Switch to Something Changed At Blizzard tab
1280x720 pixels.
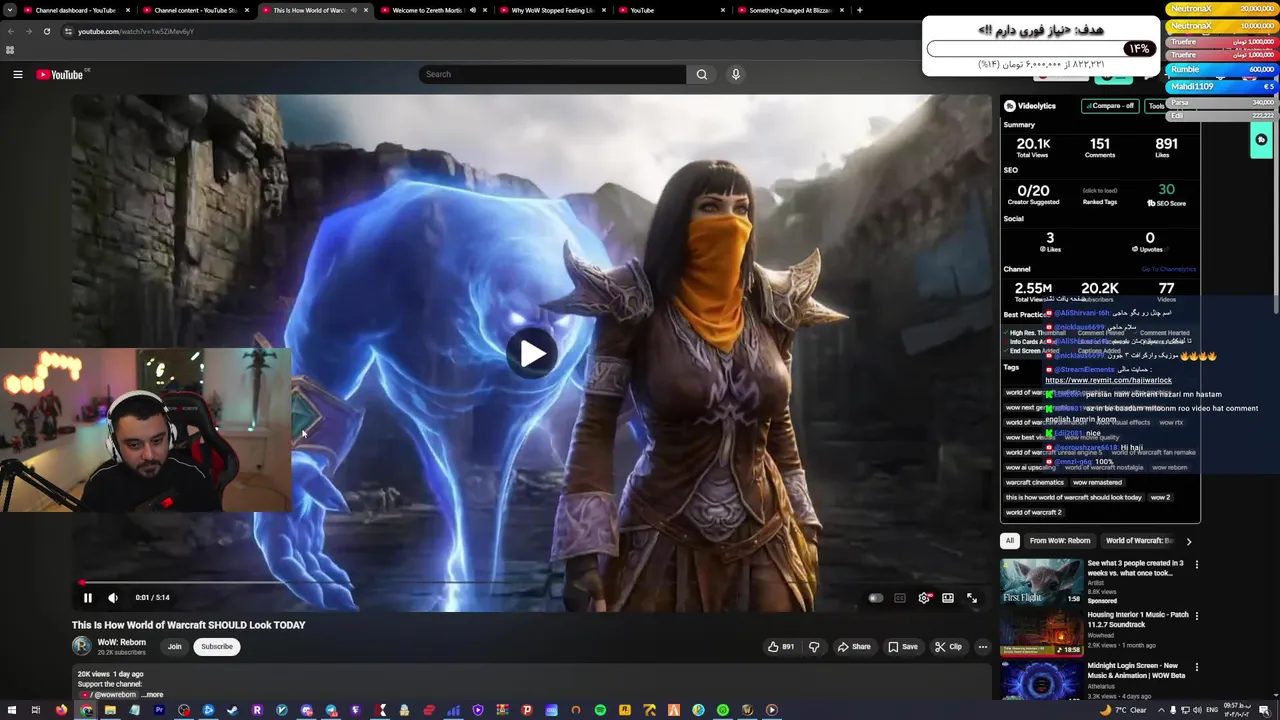[790, 10]
